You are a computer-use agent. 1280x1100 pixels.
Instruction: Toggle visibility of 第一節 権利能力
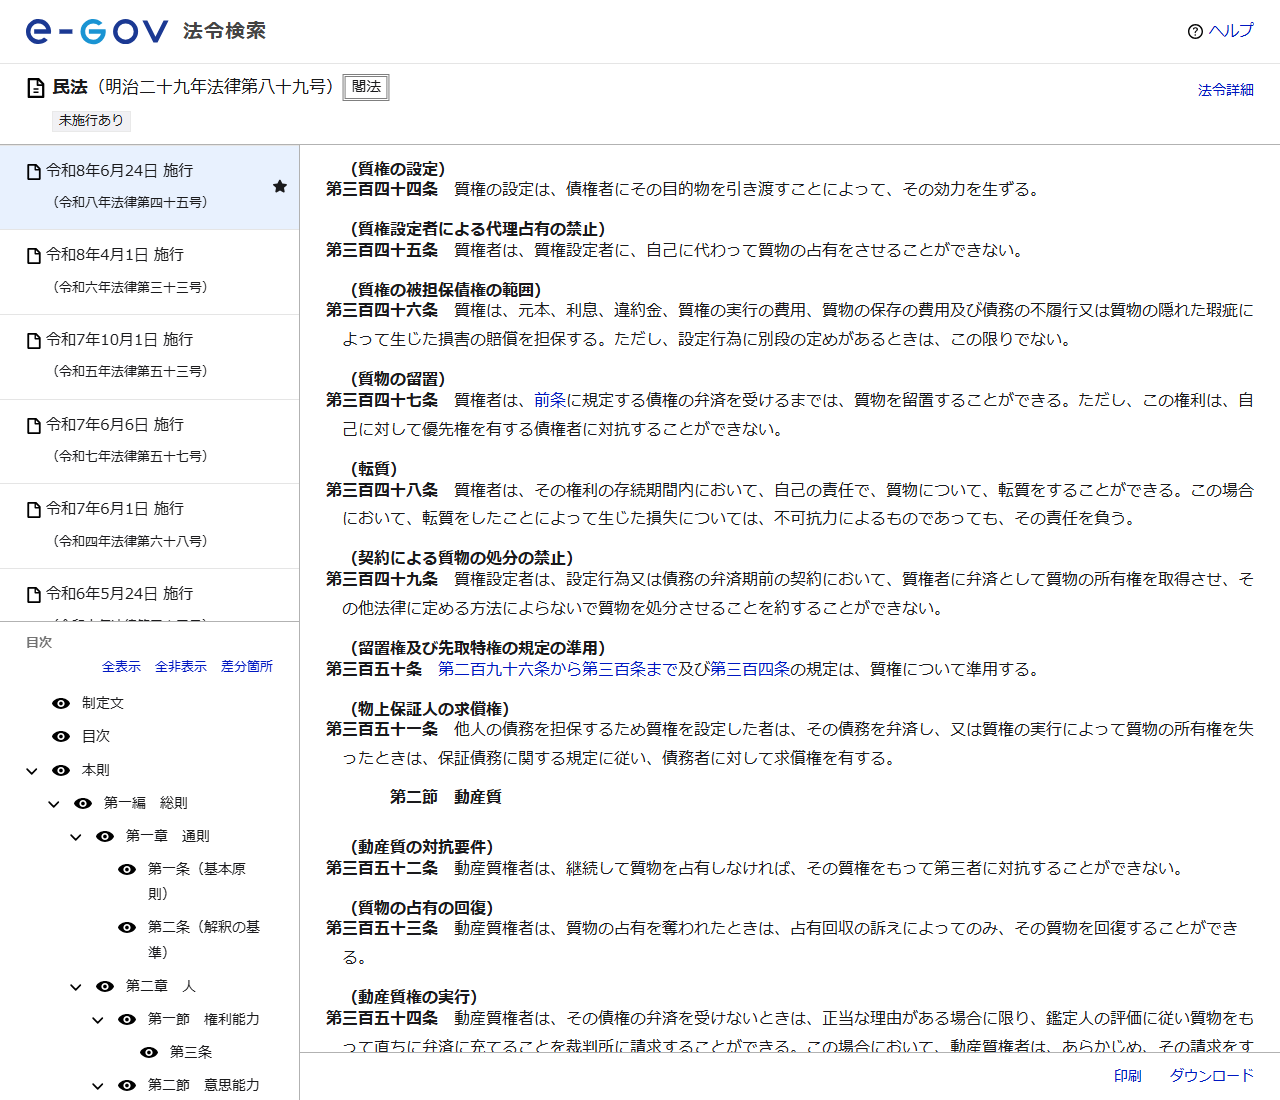point(127,1019)
